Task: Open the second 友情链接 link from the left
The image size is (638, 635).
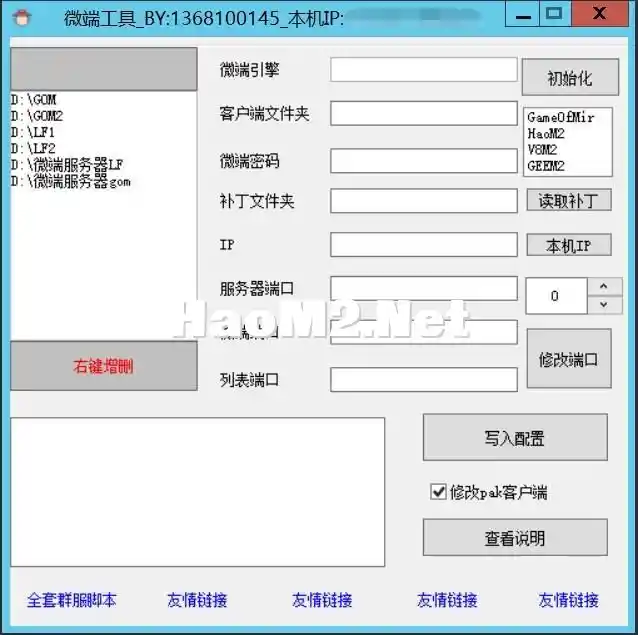Action: [x=322, y=600]
